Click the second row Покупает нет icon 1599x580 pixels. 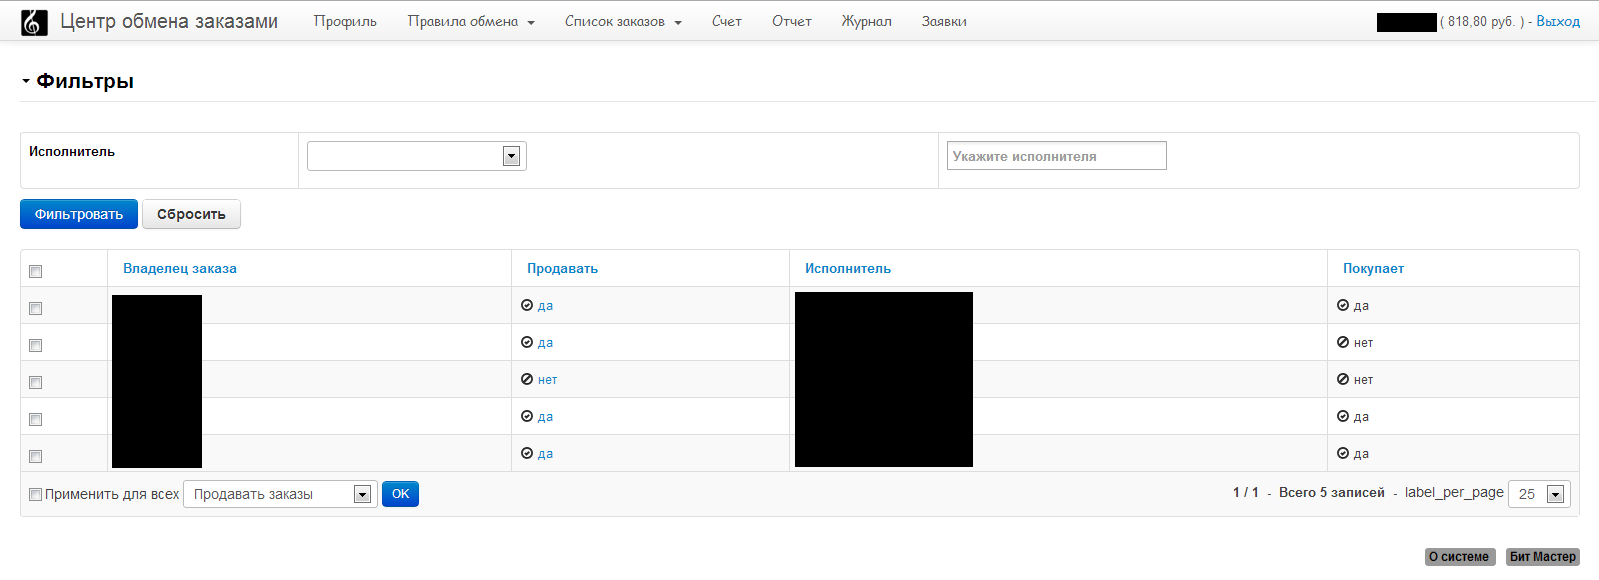1343,343
